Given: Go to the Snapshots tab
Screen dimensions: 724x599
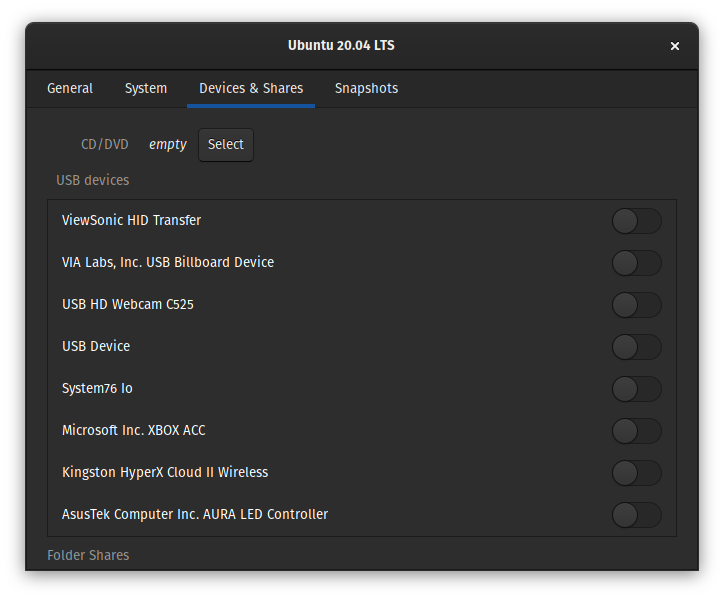Looking at the screenshot, I should pyautogui.click(x=366, y=89).
